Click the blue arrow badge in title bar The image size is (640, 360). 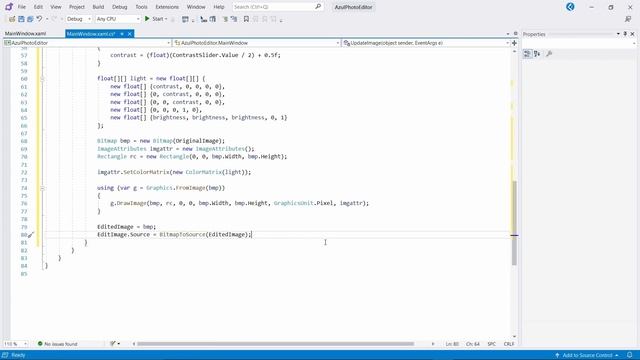click(570, 7)
